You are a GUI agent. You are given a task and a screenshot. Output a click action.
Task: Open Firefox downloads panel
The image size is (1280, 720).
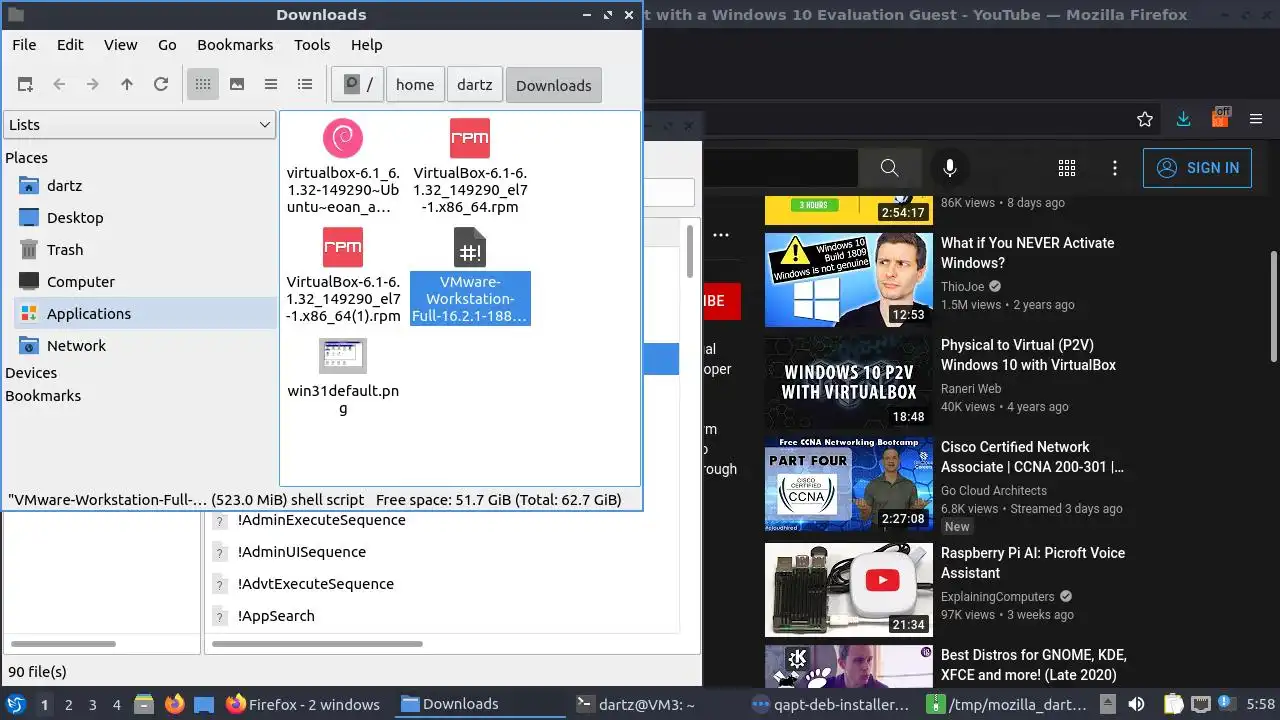[1183, 119]
